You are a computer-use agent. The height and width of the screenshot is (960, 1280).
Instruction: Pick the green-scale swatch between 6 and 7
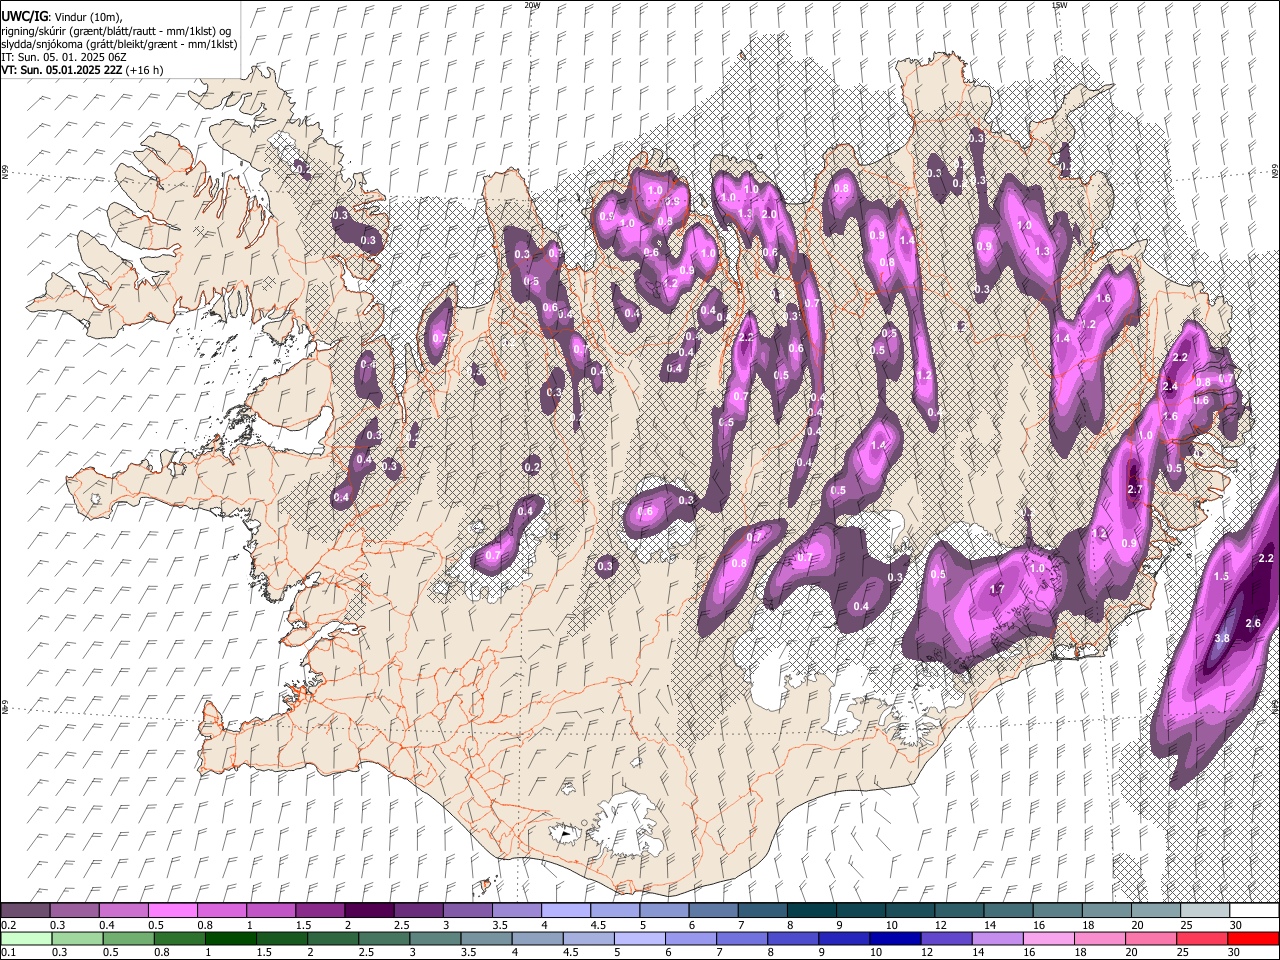691,938
